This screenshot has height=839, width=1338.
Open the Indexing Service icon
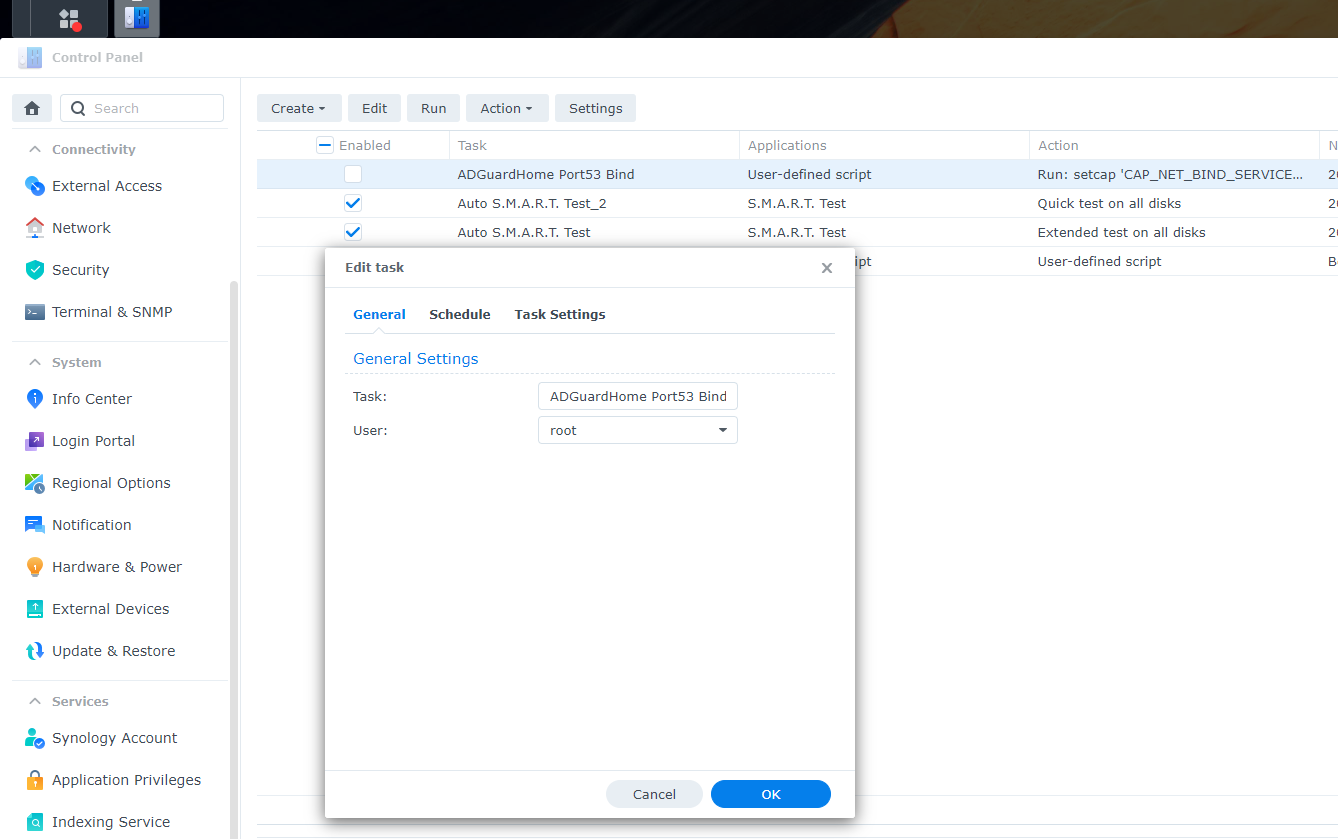click(x=35, y=822)
